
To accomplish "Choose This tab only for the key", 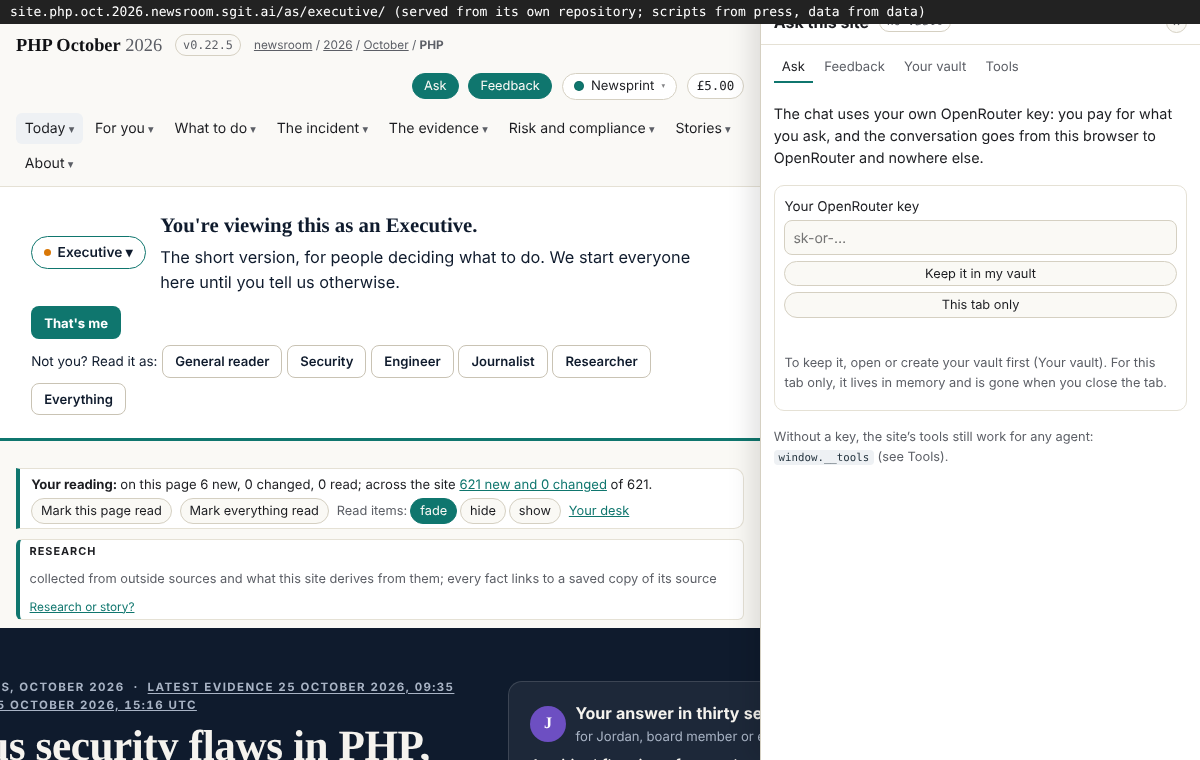I will tap(980, 305).
